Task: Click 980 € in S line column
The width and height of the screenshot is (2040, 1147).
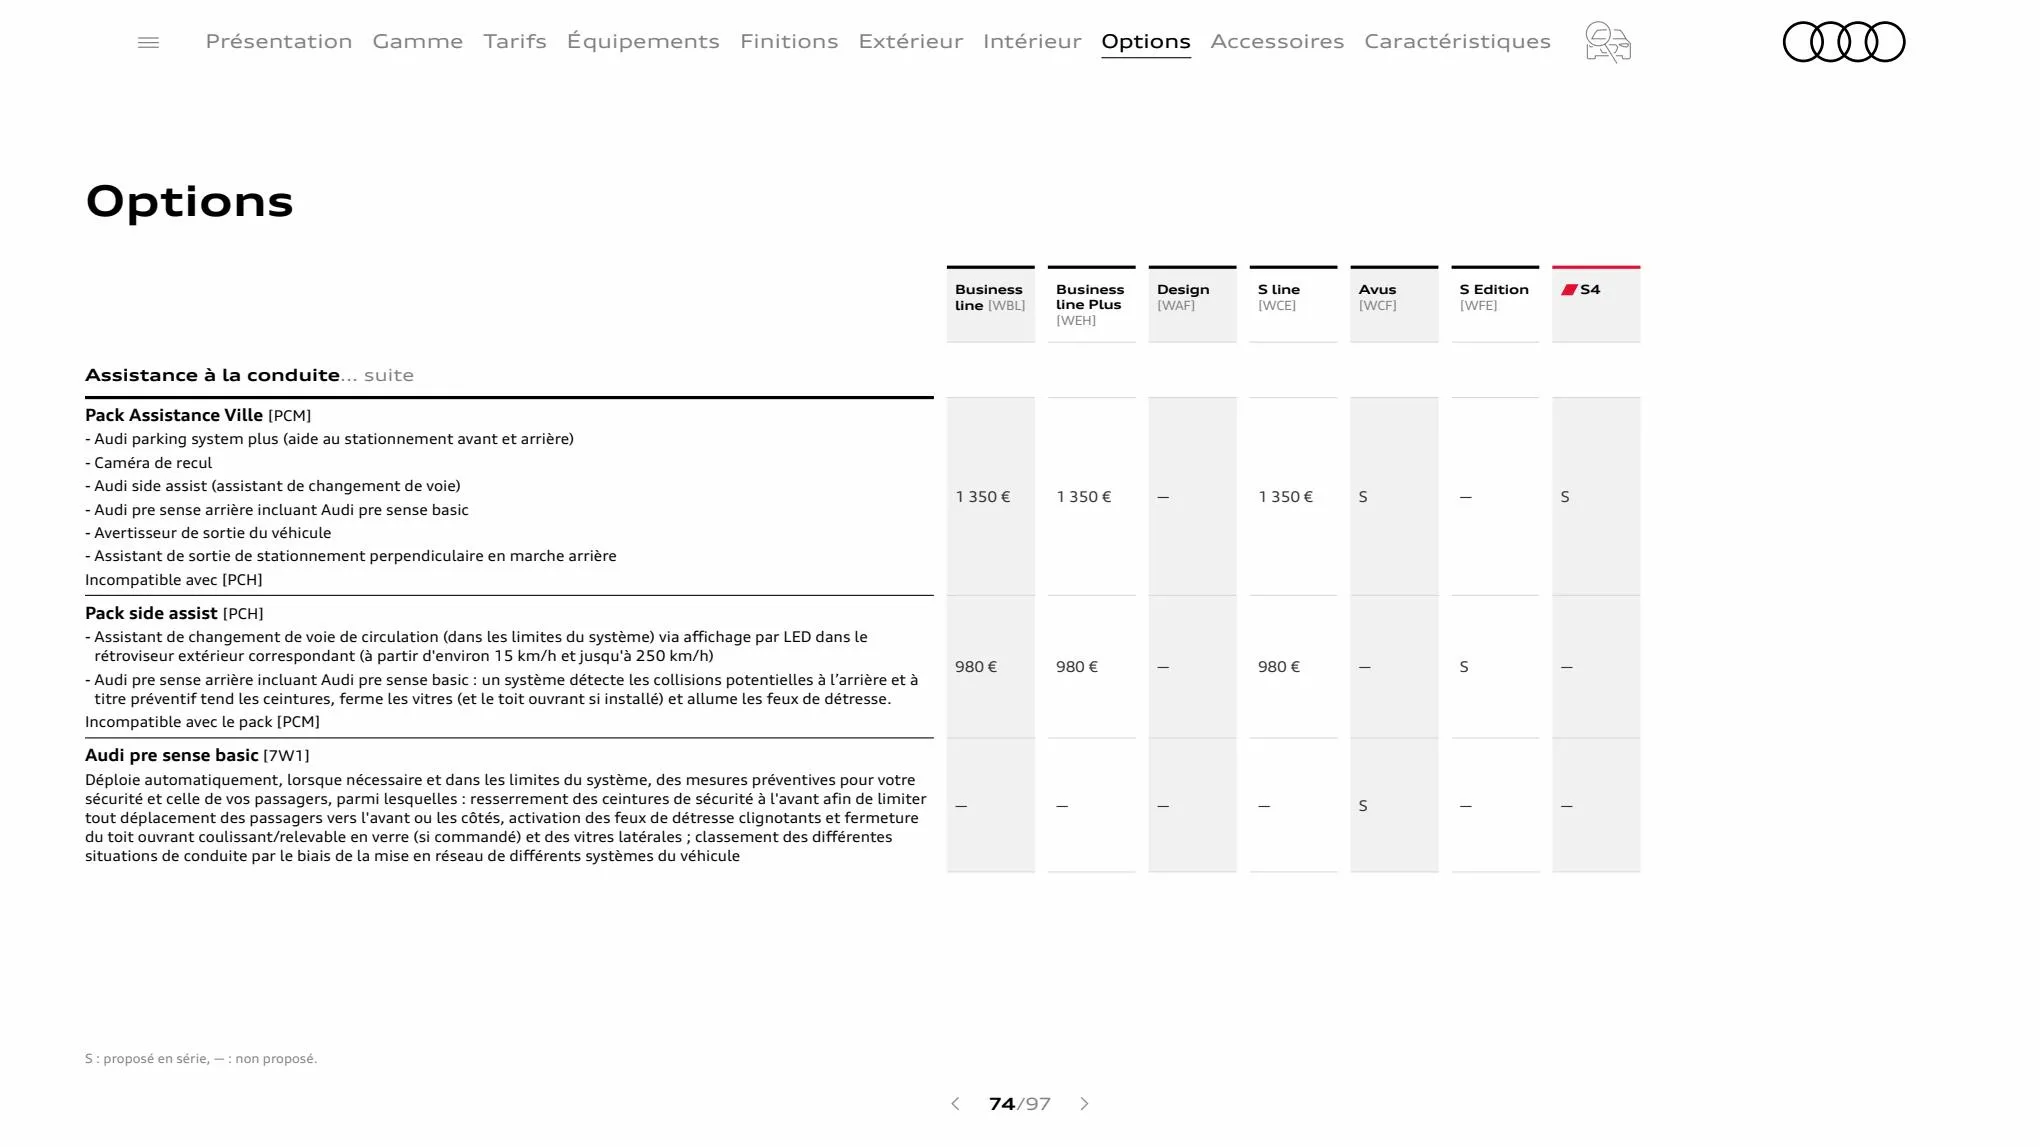Action: [1279, 667]
